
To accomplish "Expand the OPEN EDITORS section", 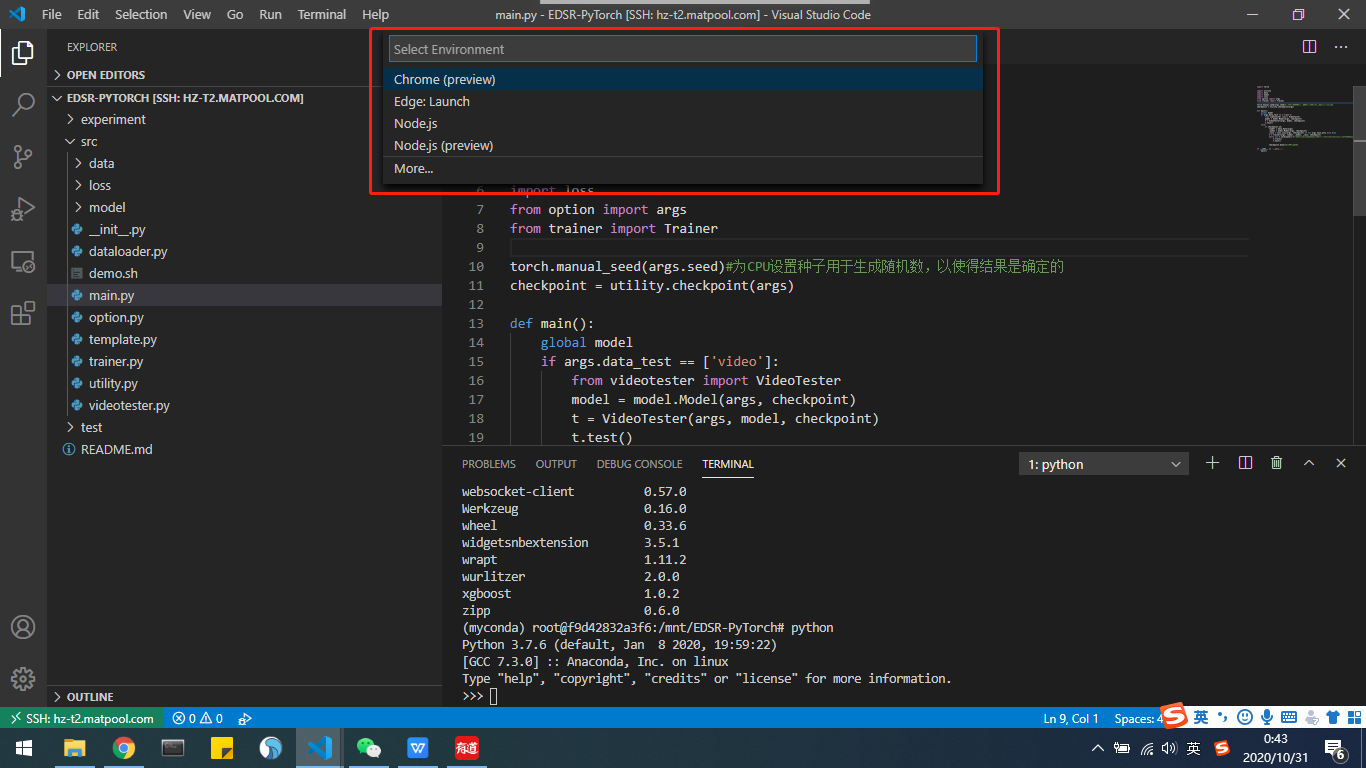I will click(244, 75).
